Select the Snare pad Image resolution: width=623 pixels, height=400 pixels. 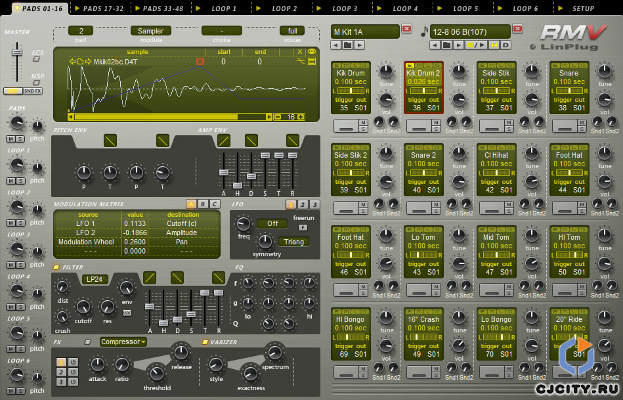click(569, 87)
